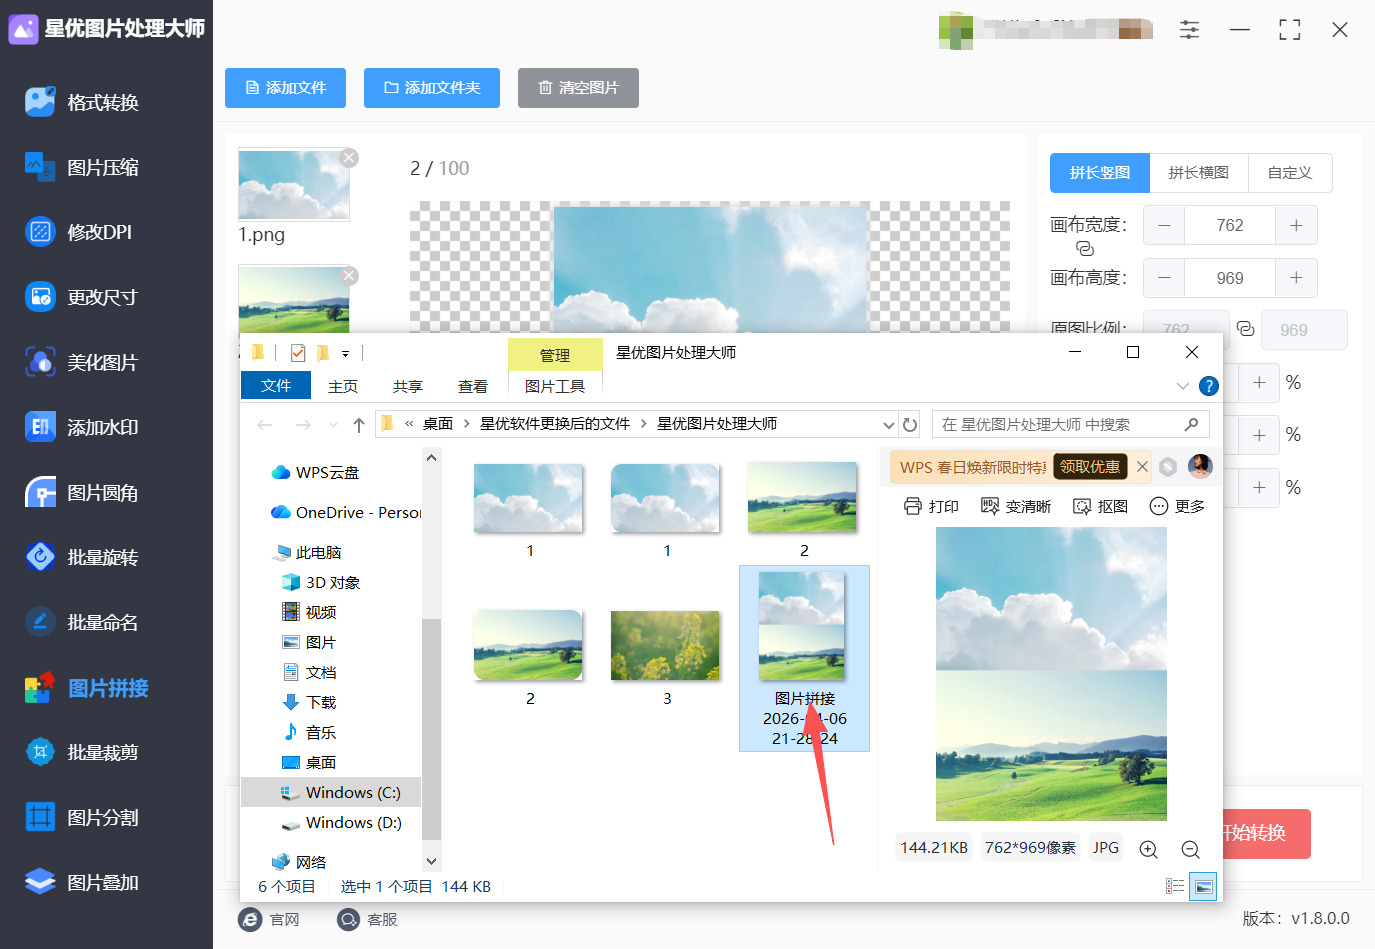
Task: Open the quick access toolbar customize dropdown
Action: pos(345,353)
